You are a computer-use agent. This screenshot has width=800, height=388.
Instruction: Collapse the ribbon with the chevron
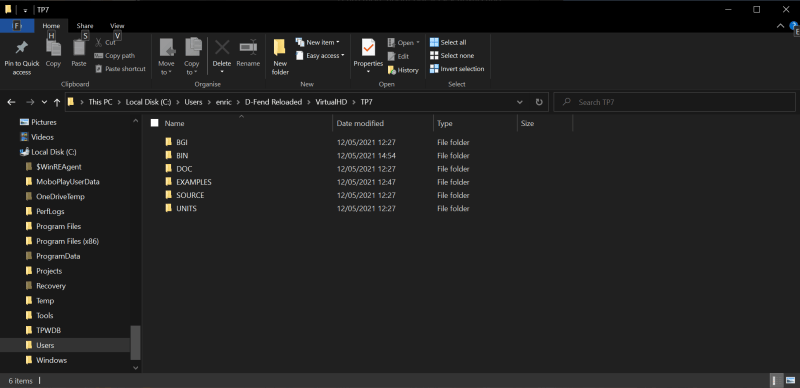pyautogui.click(x=781, y=26)
